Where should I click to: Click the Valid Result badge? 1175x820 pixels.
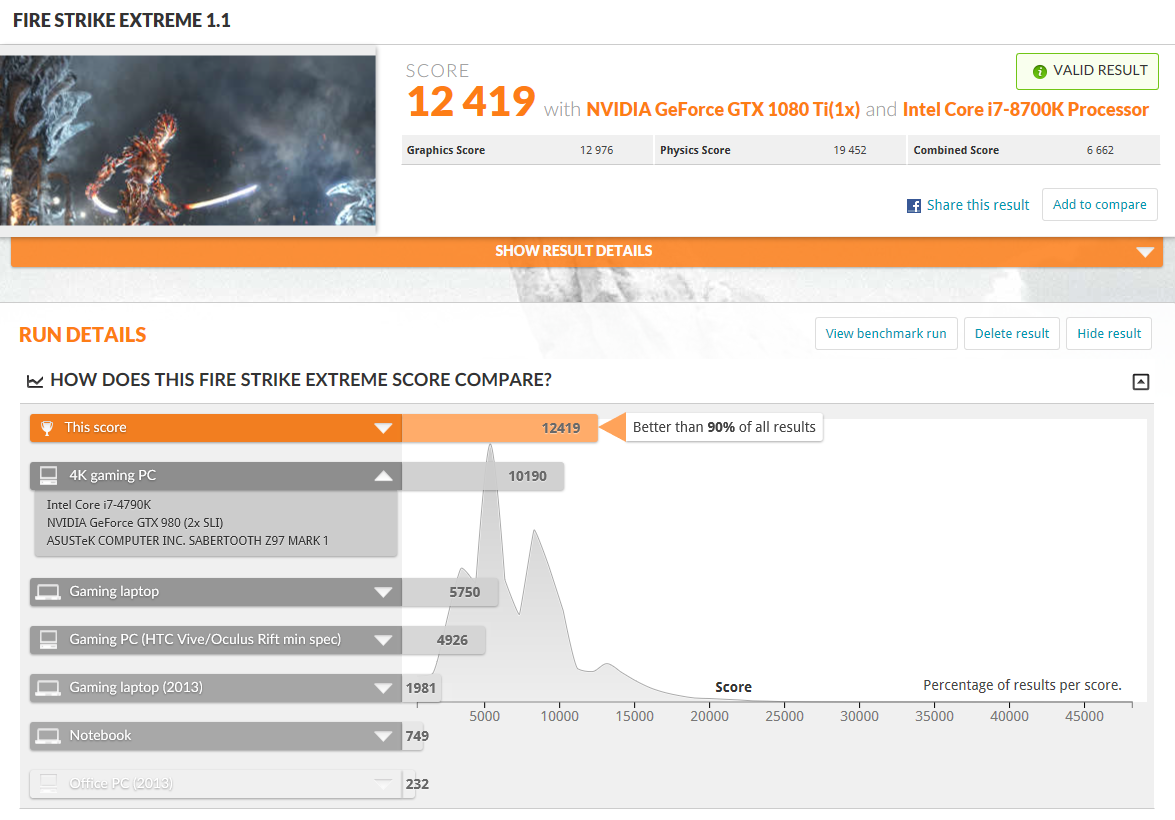coord(1087,71)
